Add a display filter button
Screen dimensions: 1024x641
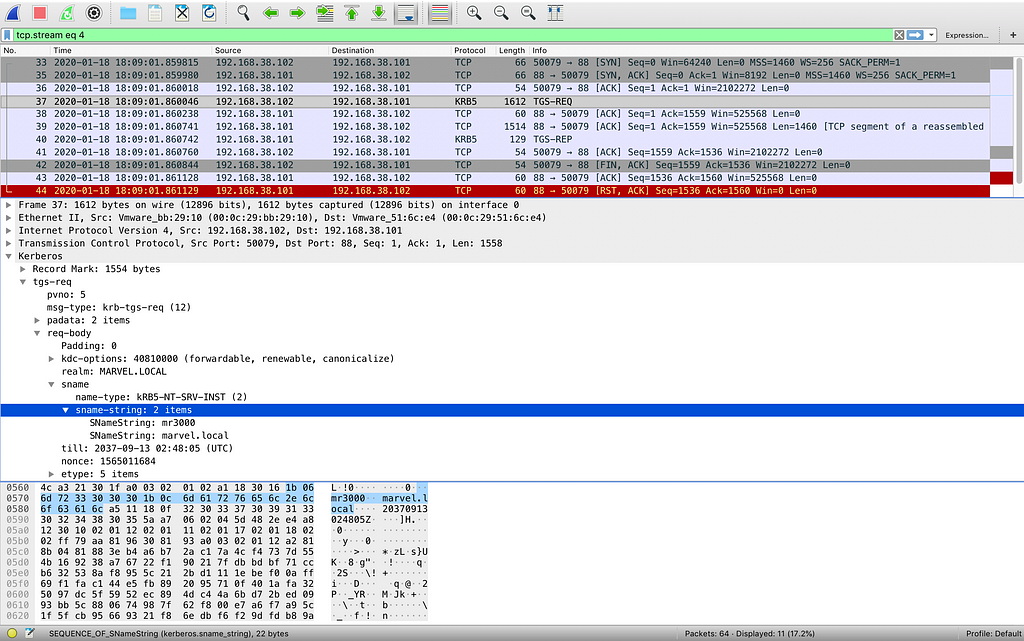[1013, 35]
